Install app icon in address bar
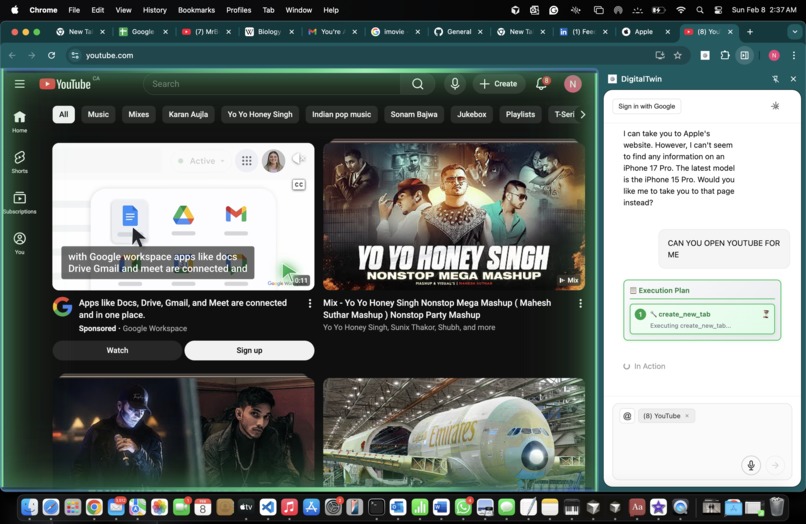 point(660,55)
